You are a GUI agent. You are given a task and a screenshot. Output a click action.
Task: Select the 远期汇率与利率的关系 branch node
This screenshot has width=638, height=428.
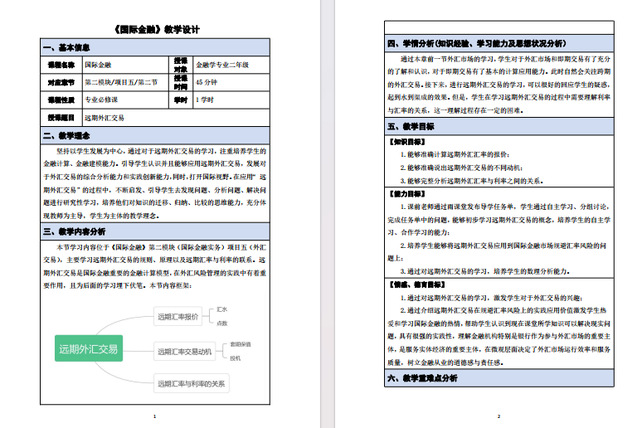pyautogui.click(x=191, y=383)
